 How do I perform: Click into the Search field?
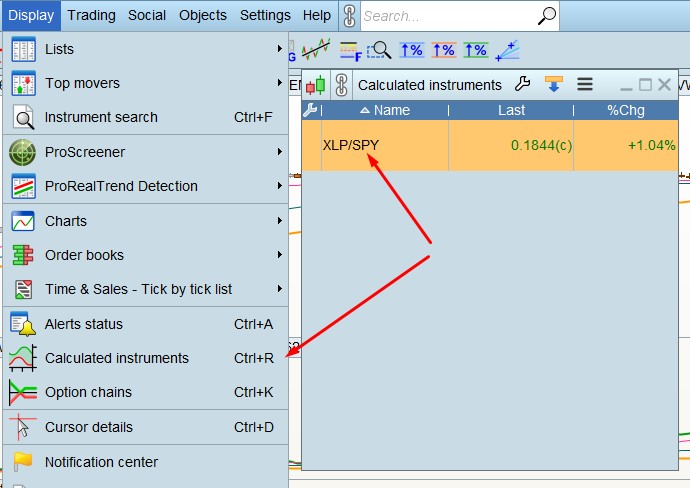click(449, 16)
